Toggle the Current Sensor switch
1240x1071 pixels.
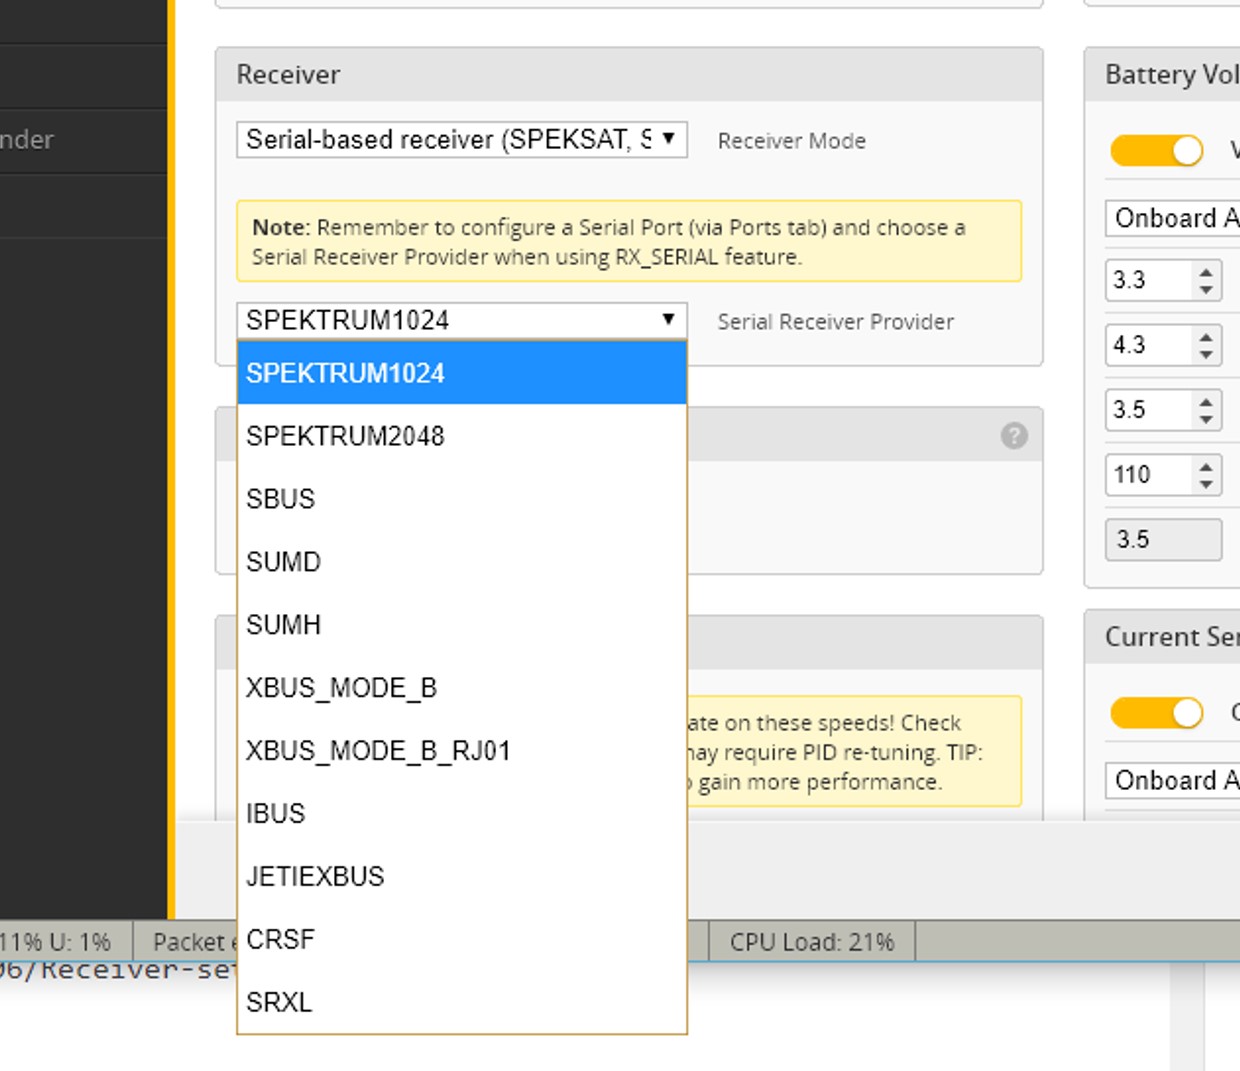click(1157, 713)
